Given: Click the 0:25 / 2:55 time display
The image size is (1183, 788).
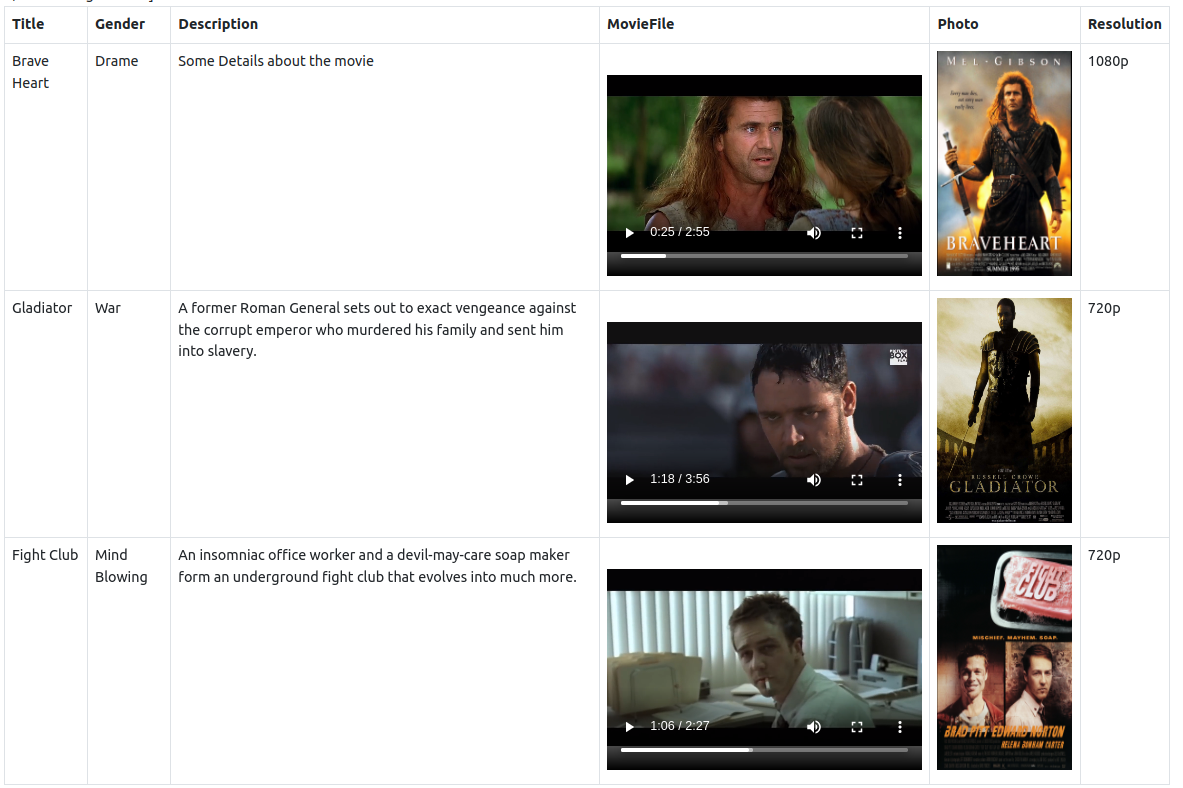Looking at the screenshot, I should 680,232.
